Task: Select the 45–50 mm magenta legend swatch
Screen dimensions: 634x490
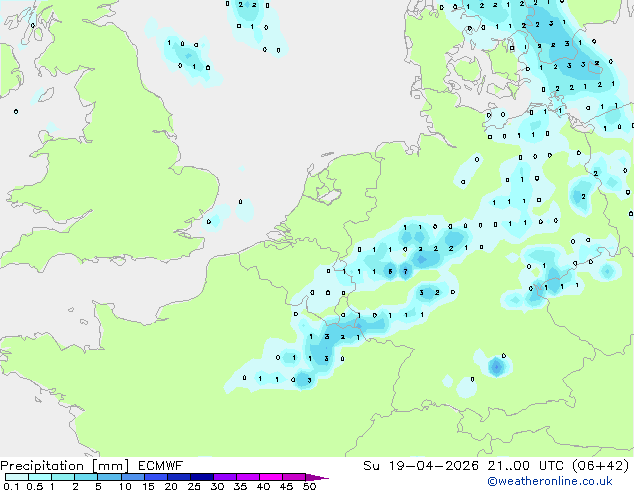Action: pyautogui.click(x=294, y=477)
